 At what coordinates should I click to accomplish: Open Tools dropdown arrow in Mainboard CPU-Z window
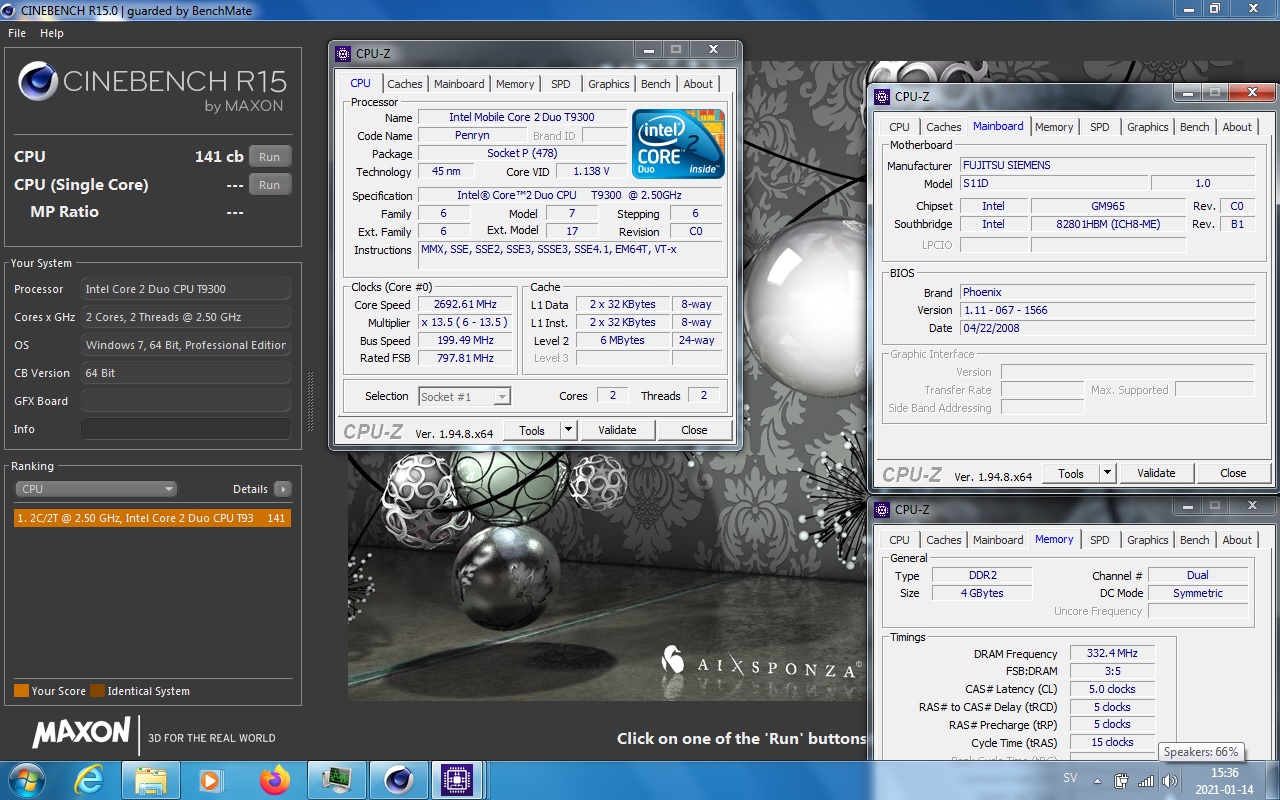click(x=1107, y=473)
